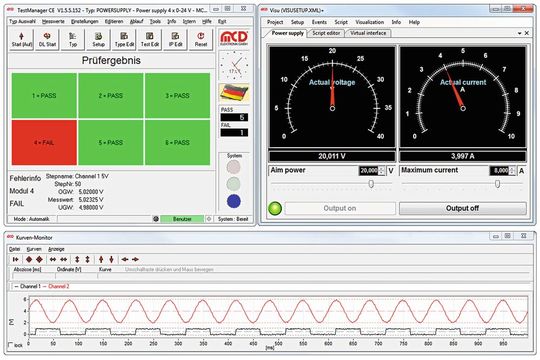Close the current Visu tab with the X

pyautogui.click(x=527, y=33)
